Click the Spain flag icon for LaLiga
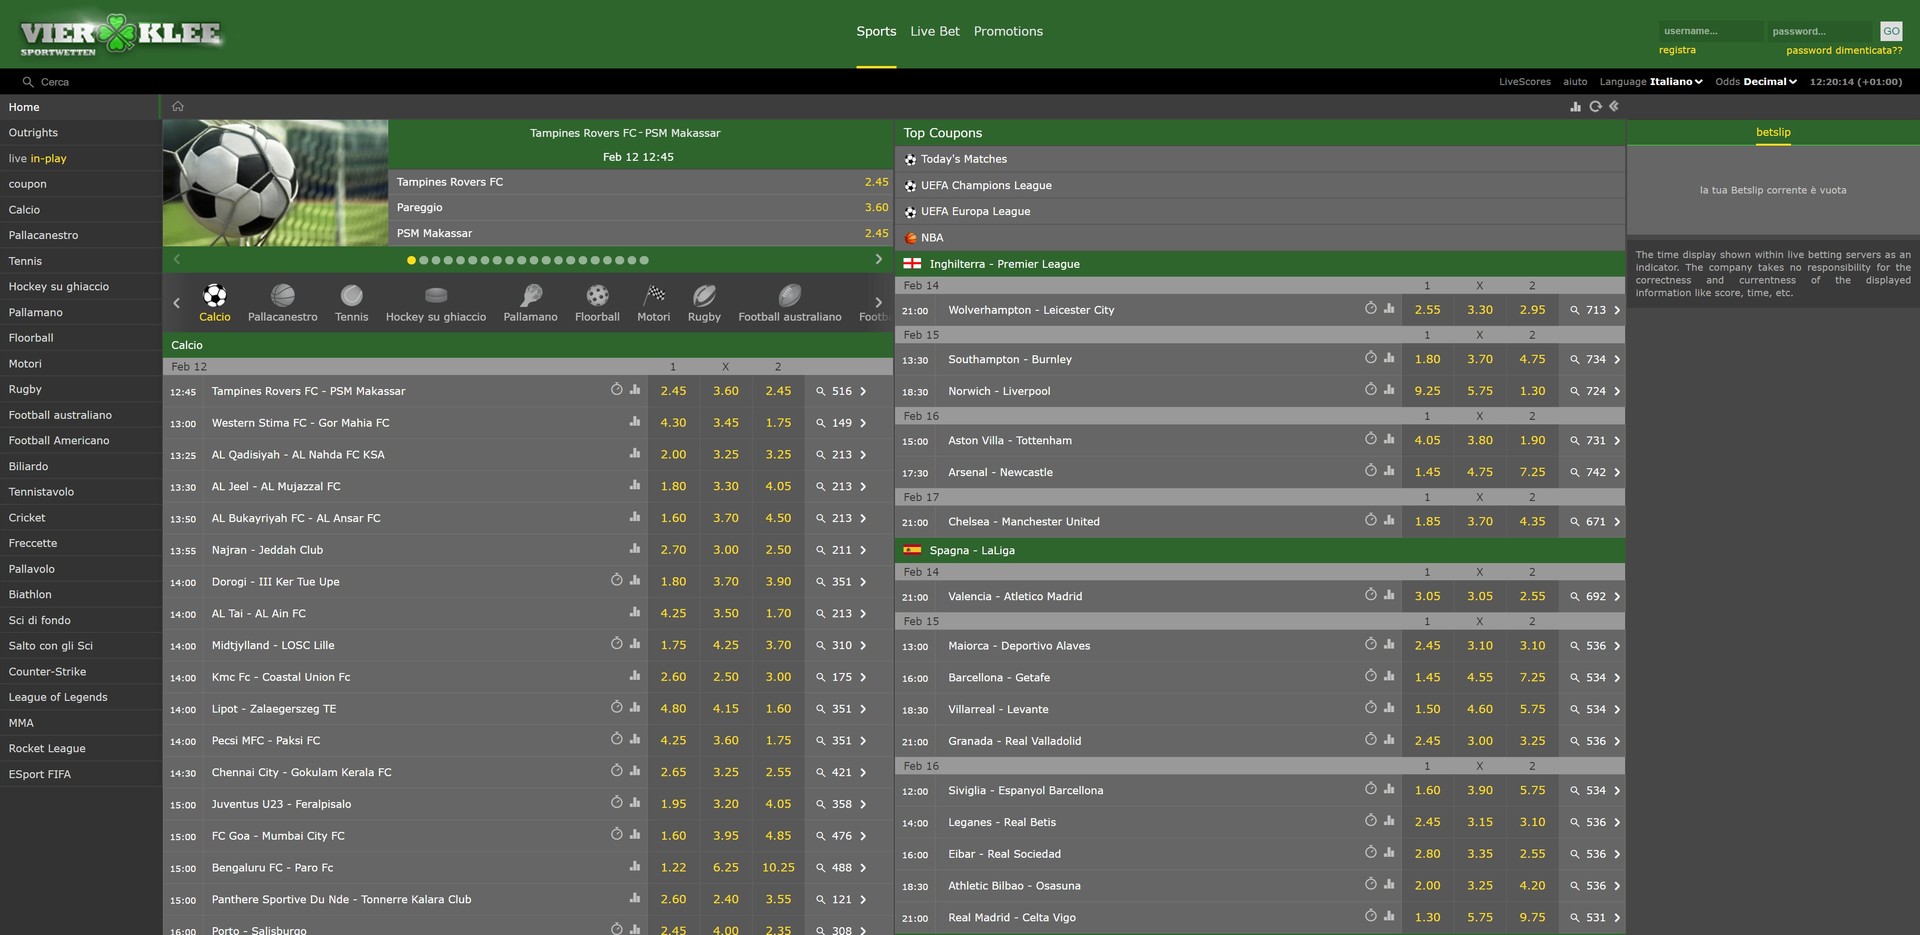Viewport: 1920px width, 935px height. click(x=912, y=550)
